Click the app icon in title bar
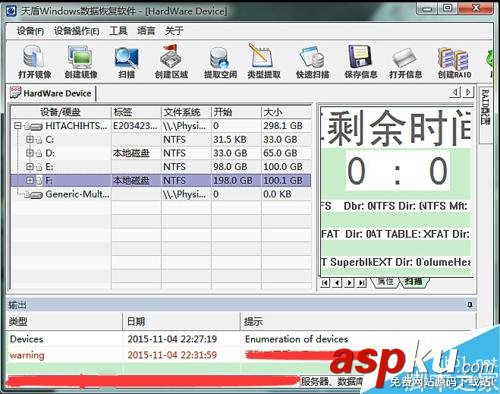 pos(11,11)
